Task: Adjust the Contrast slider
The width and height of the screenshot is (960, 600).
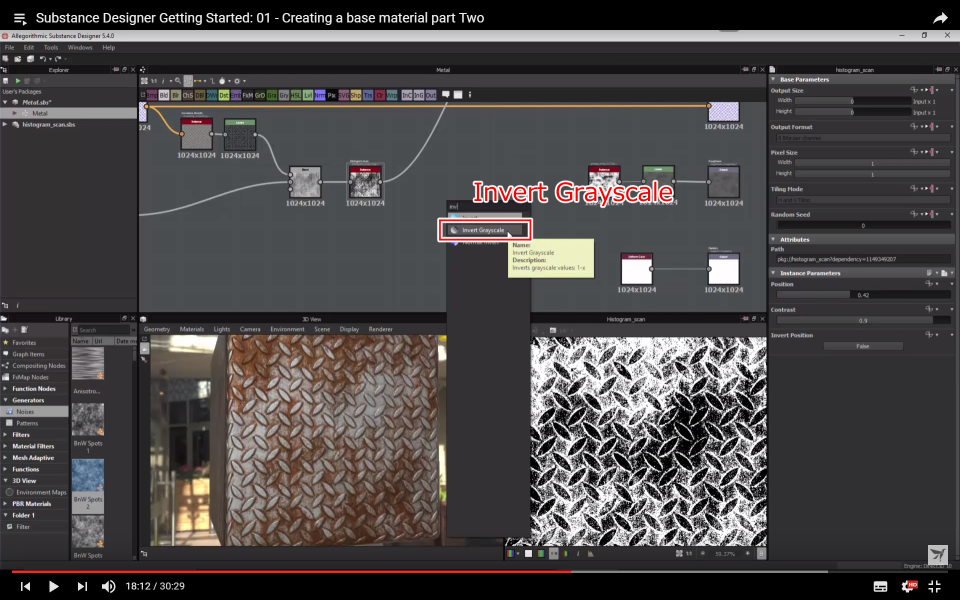Action: [x=863, y=321]
